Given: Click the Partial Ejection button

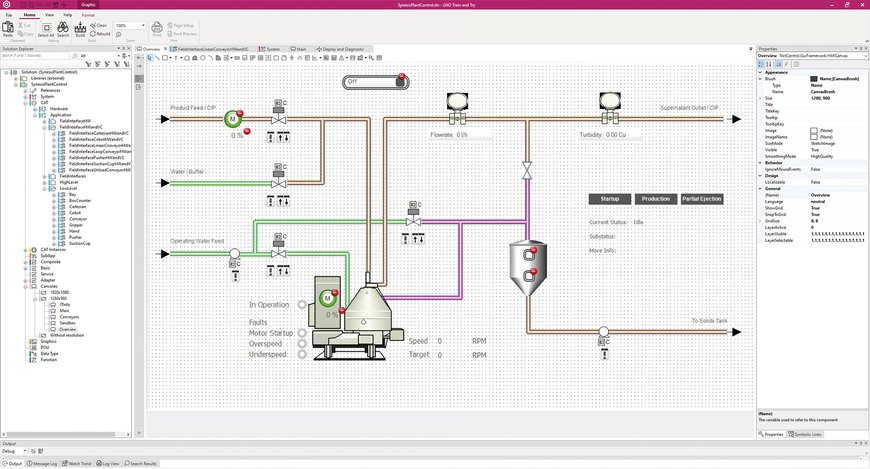Looking at the screenshot, I should click(702, 199).
